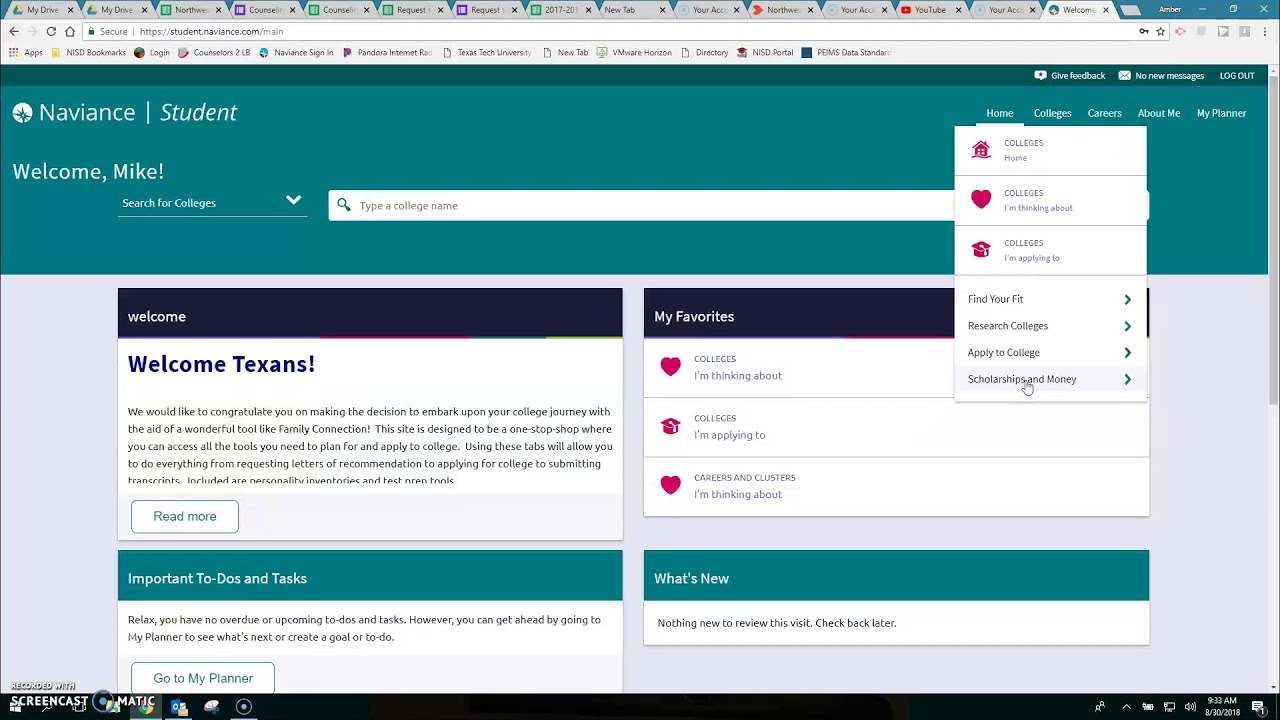The height and width of the screenshot is (720, 1280).
Task: Click Give feedback link text
Action: [1078, 76]
